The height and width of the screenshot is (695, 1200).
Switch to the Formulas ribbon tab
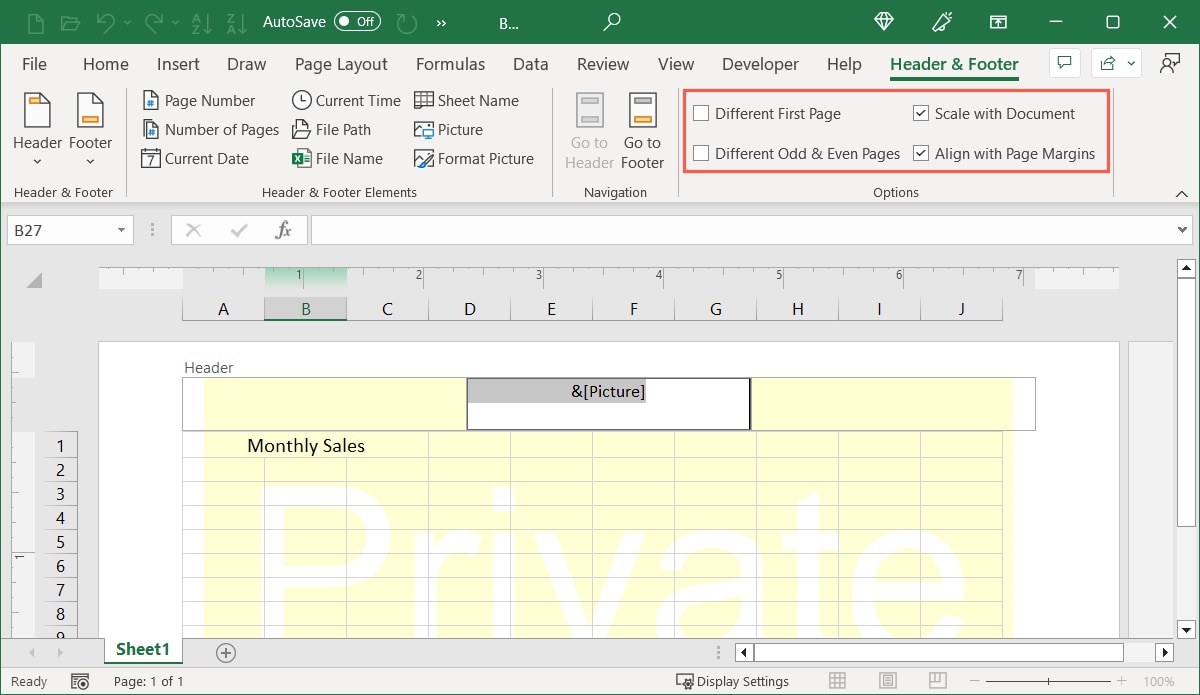pyautogui.click(x=450, y=64)
